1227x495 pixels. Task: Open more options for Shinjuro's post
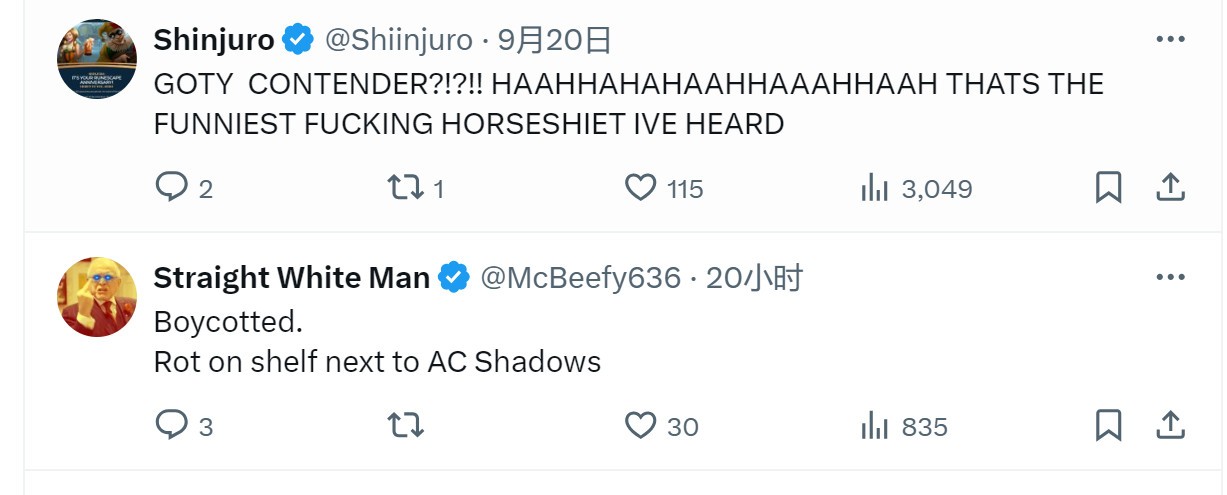coord(1170,40)
